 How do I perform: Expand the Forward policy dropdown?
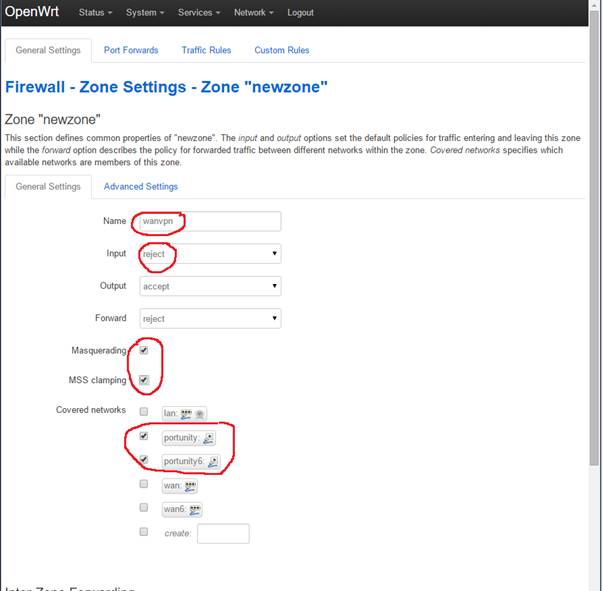tap(209, 319)
